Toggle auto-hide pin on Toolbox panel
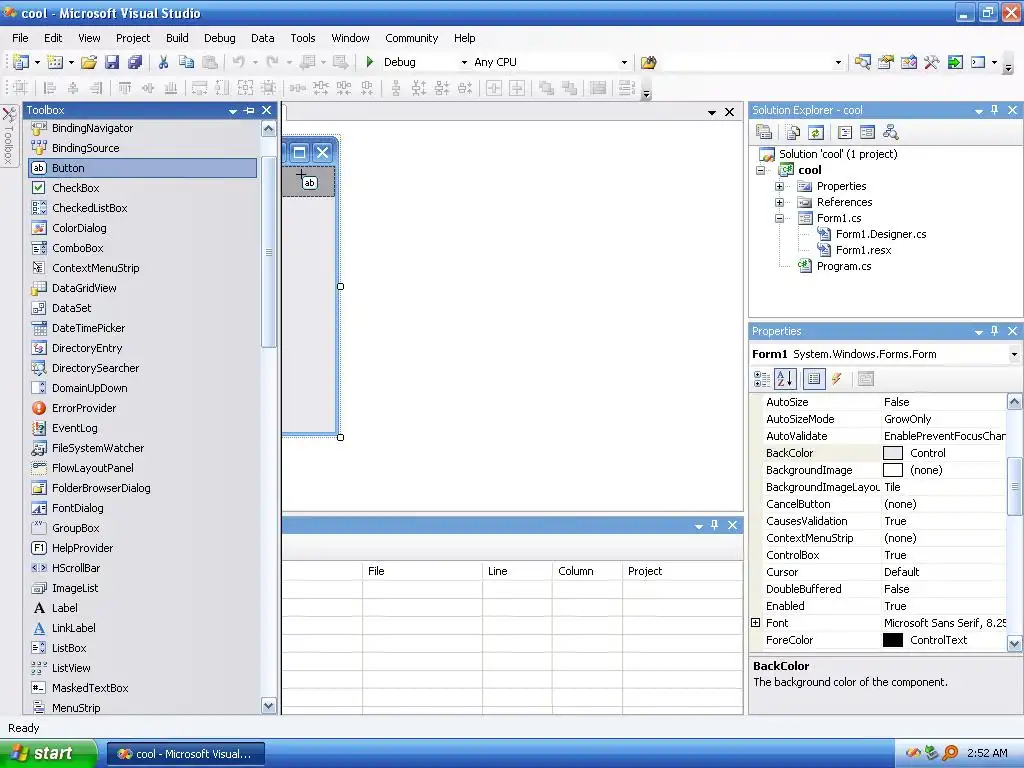 click(249, 110)
